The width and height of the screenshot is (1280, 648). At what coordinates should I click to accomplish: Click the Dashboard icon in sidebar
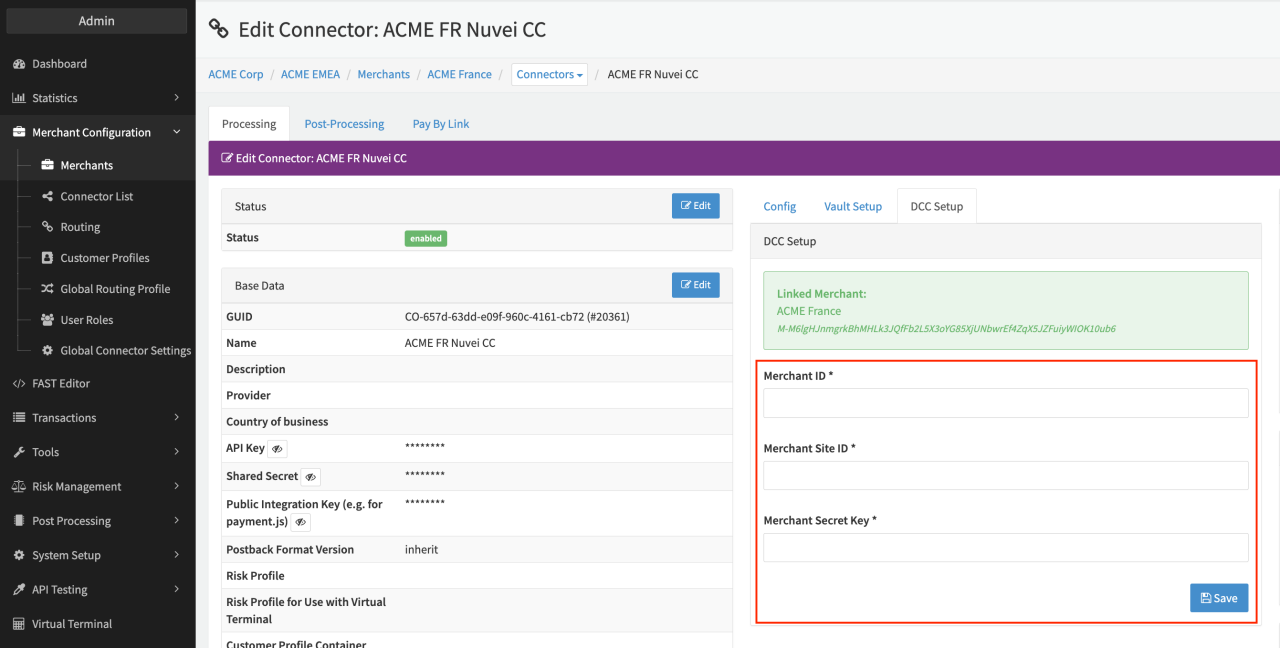18,64
